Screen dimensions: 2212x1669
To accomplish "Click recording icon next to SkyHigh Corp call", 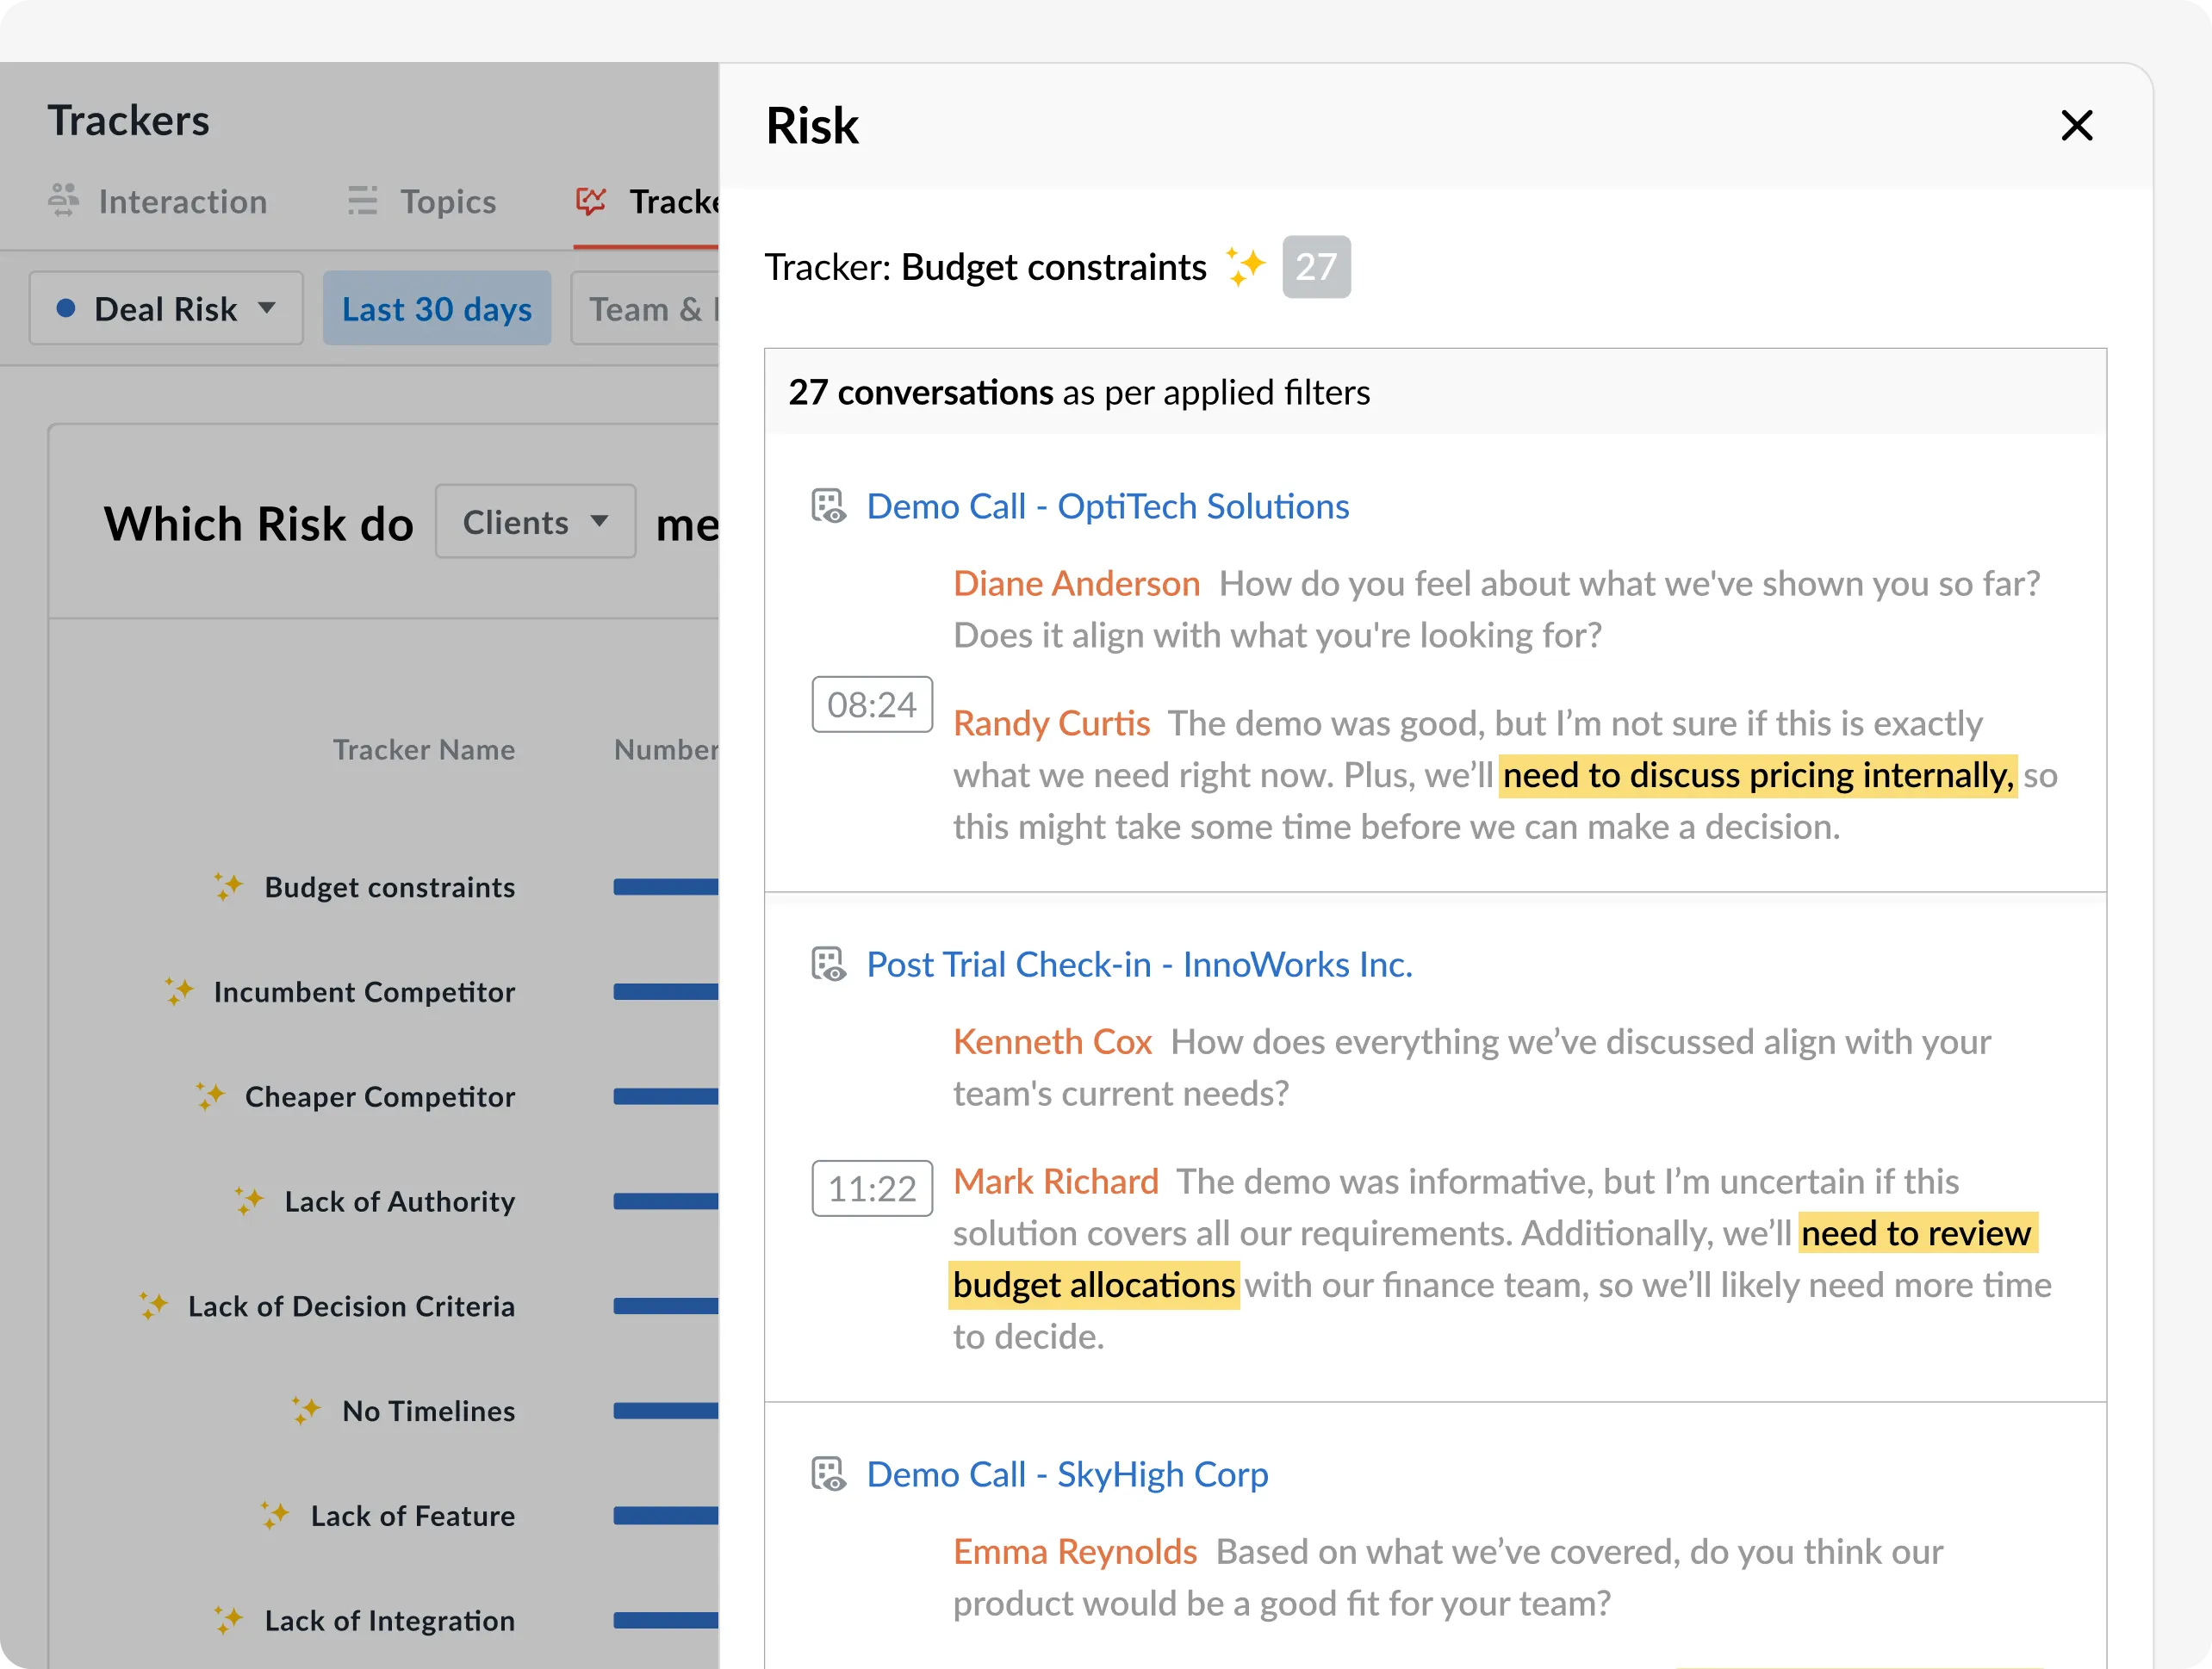I will coord(828,1475).
